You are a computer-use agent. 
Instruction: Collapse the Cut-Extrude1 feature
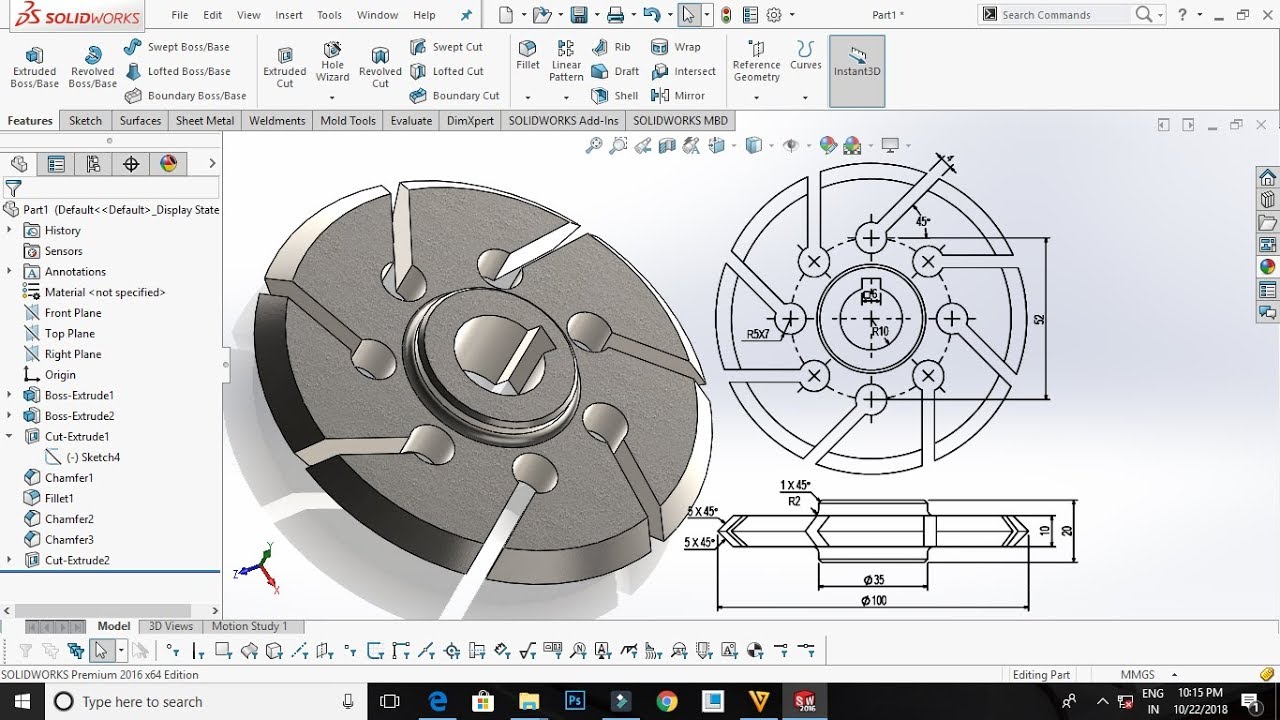tap(9, 436)
